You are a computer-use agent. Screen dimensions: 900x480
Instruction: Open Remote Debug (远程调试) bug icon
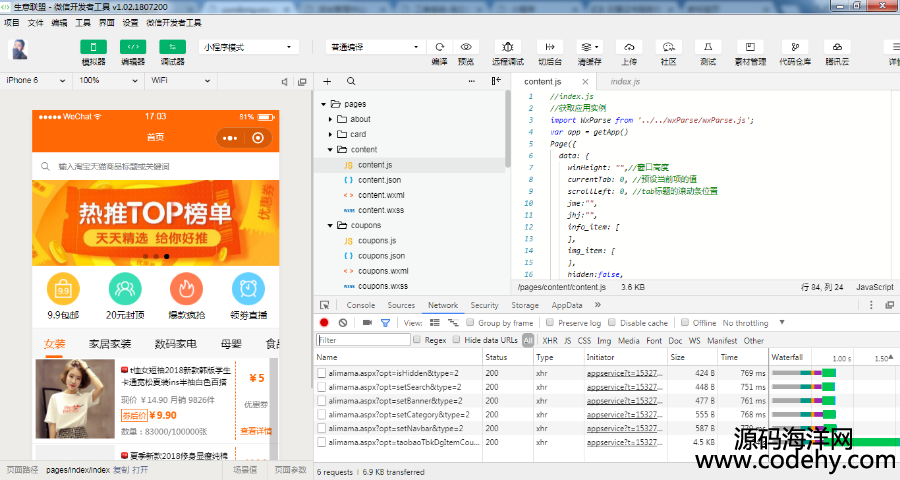click(x=508, y=47)
